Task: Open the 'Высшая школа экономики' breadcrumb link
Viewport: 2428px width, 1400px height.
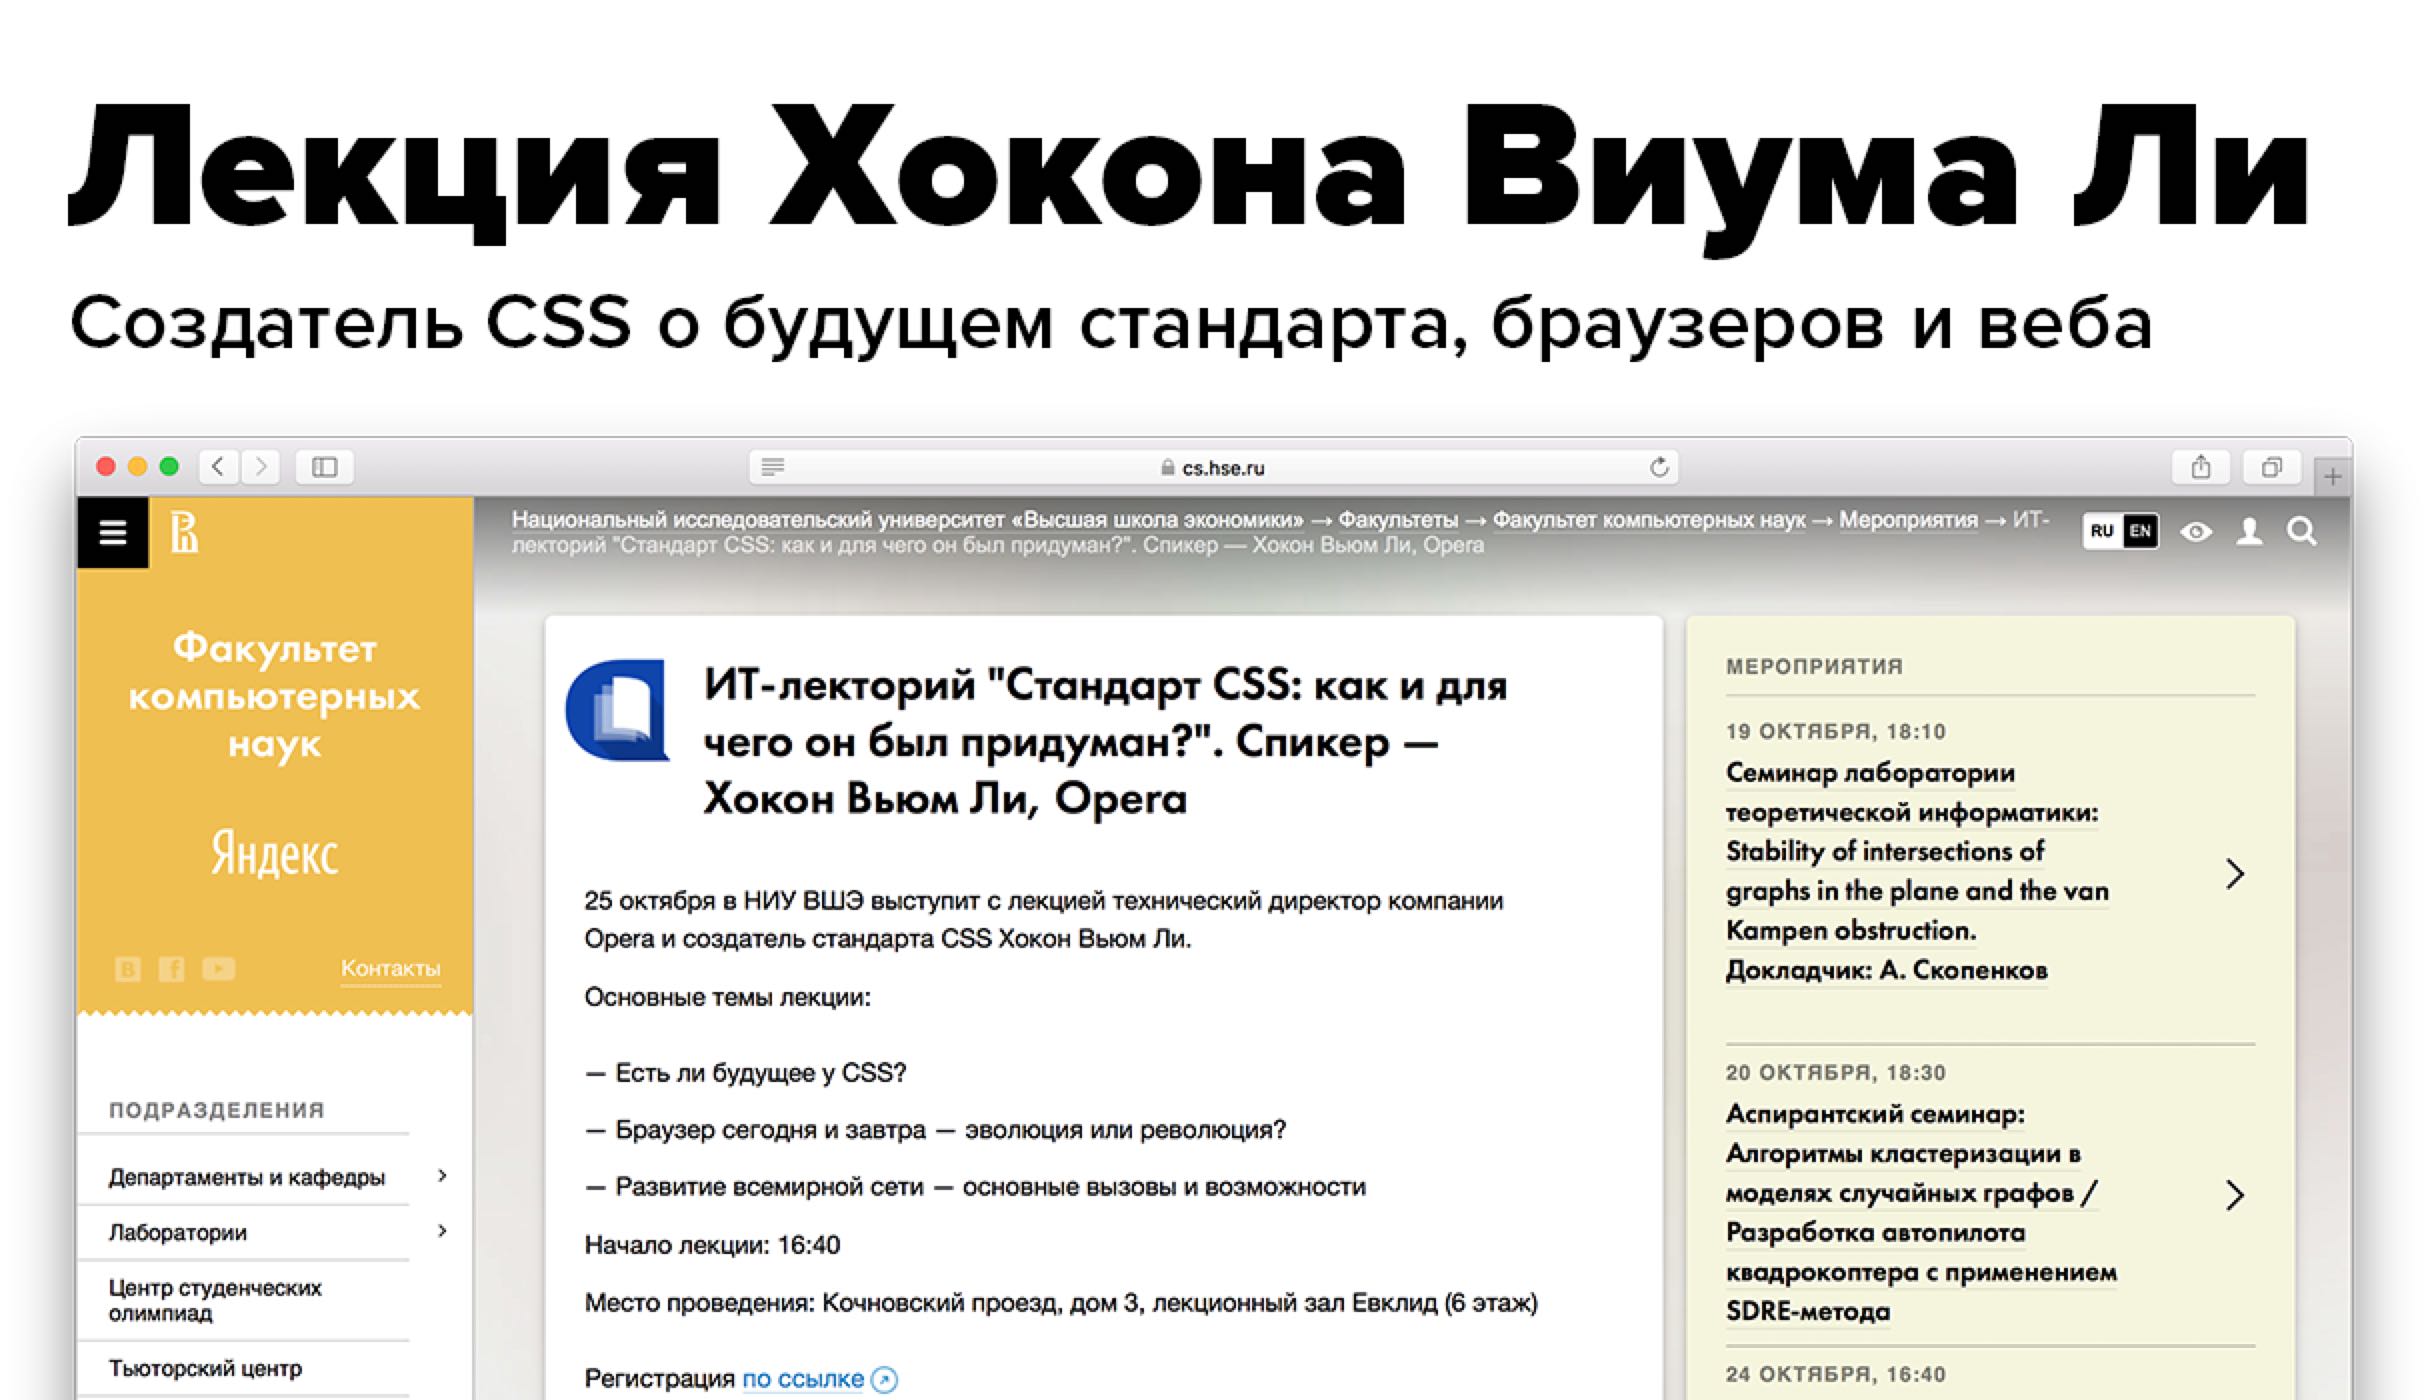Action: [907, 520]
